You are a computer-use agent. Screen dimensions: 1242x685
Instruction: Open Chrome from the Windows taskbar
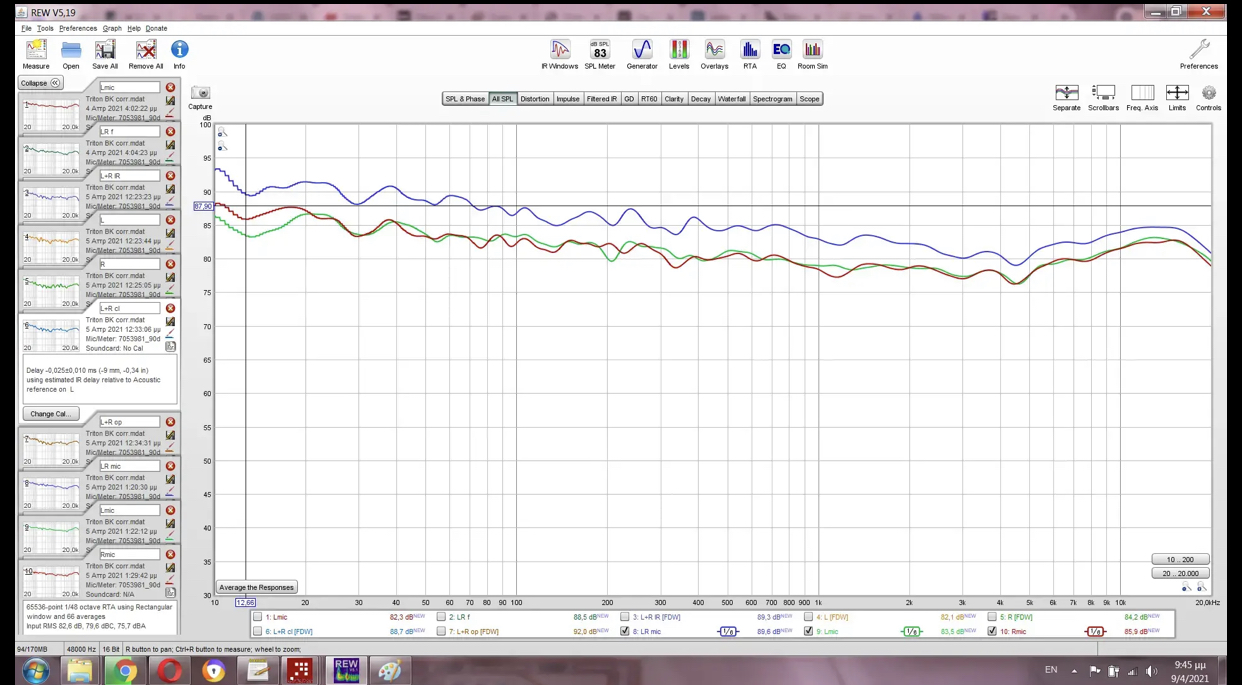(x=125, y=670)
